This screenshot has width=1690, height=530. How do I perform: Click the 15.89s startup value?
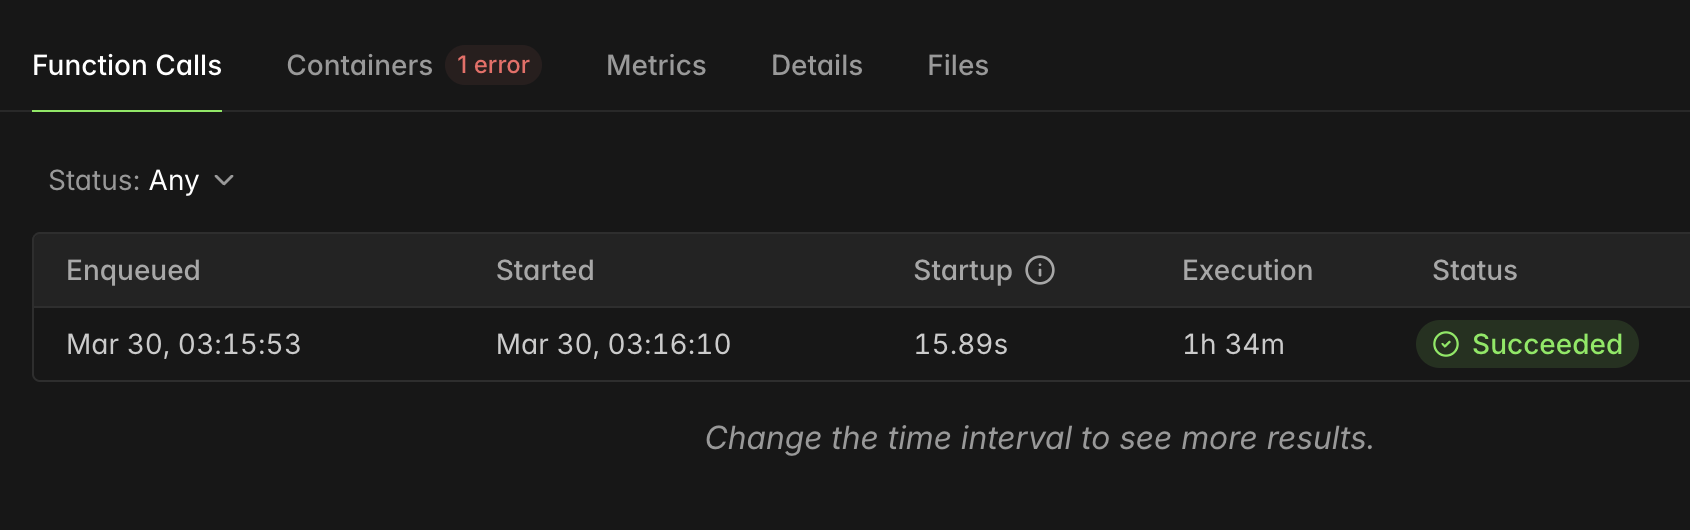point(960,344)
